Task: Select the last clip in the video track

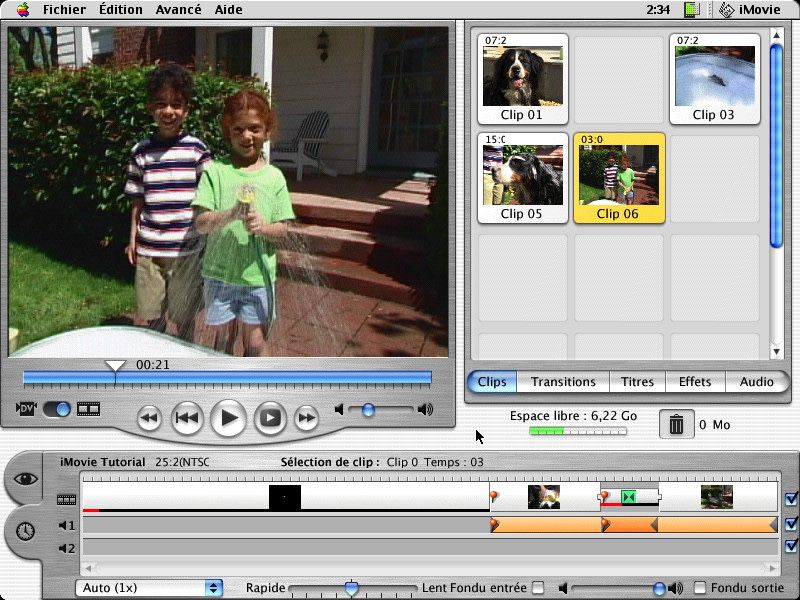Action: [x=717, y=497]
